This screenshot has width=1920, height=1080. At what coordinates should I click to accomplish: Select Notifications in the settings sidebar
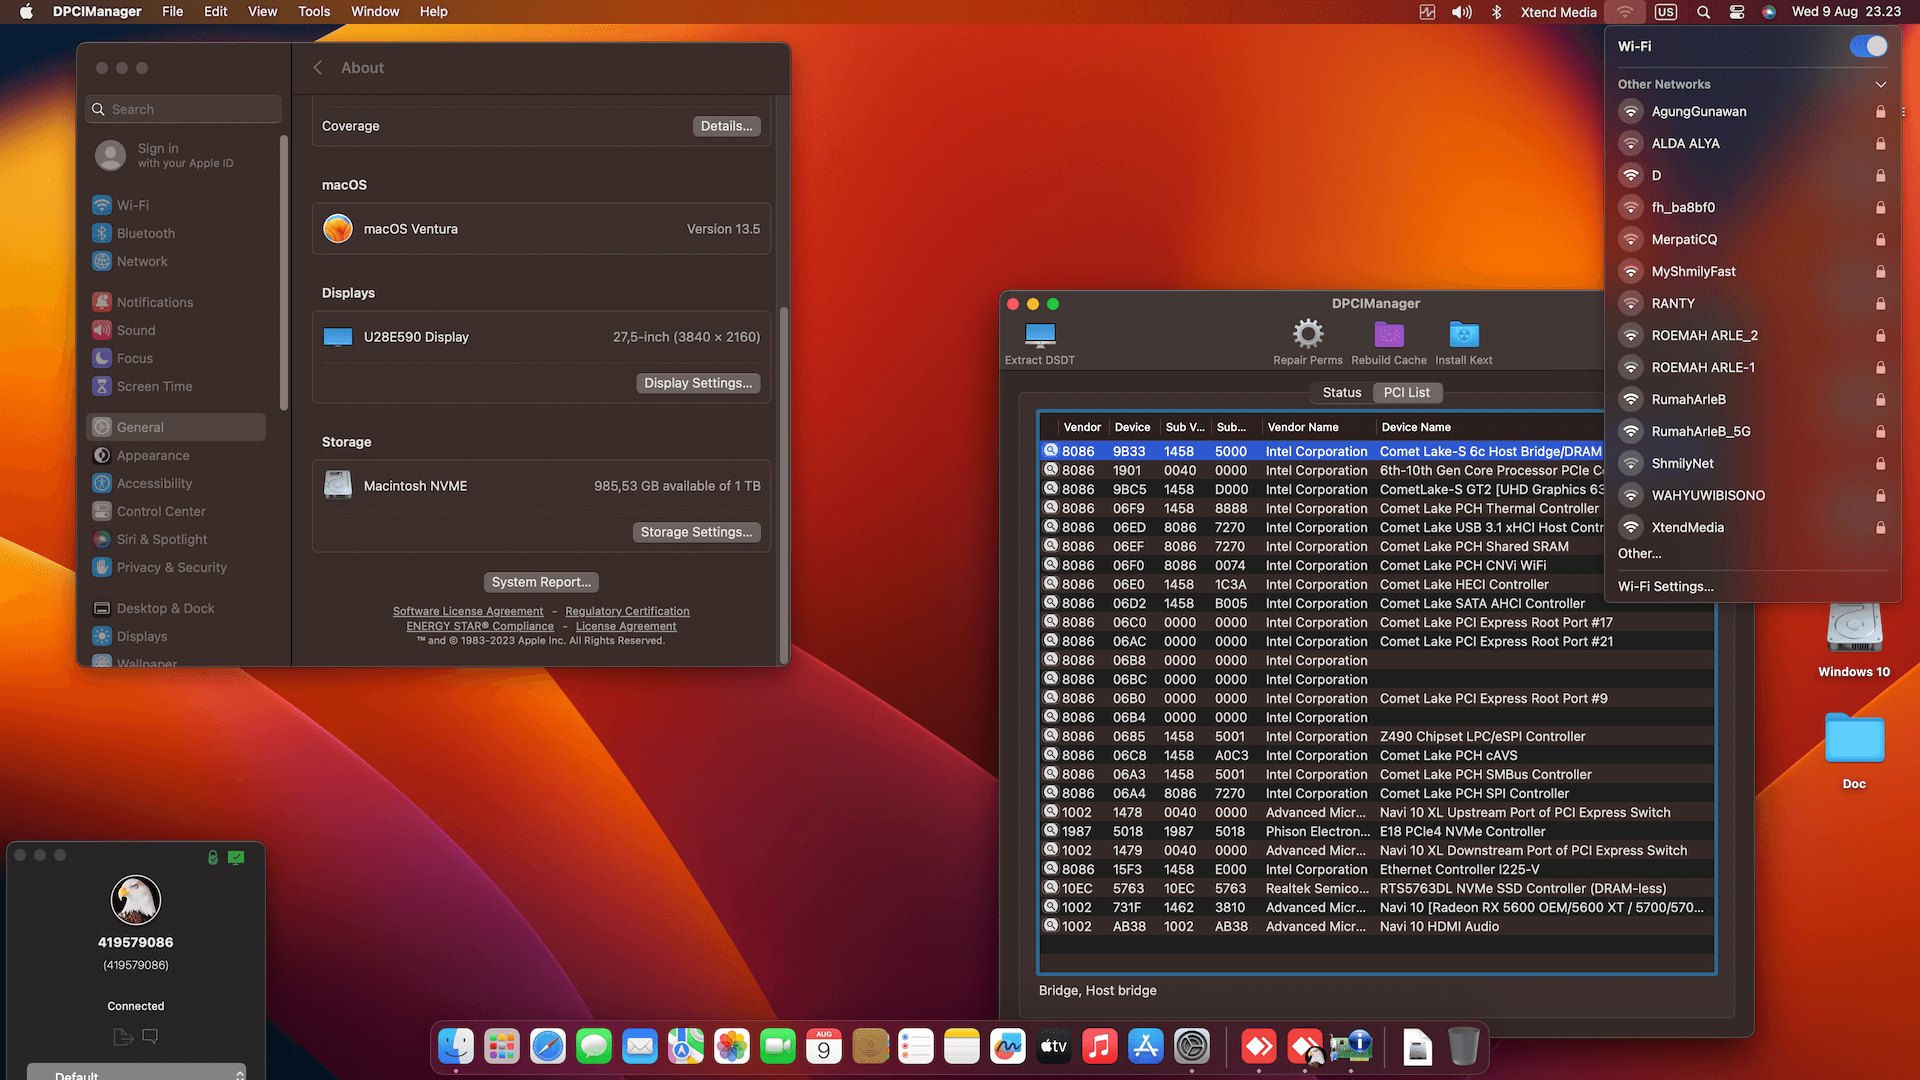(x=153, y=301)
